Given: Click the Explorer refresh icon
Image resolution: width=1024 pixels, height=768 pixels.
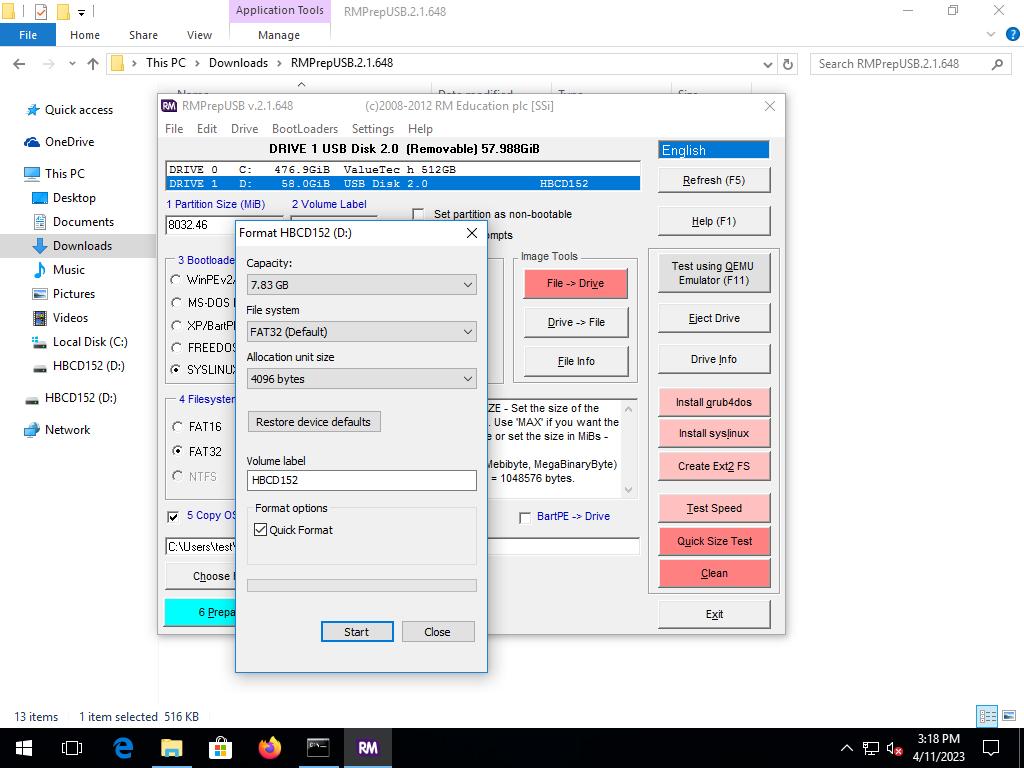Looking at the screenshot, I should (x=788, y=63).
